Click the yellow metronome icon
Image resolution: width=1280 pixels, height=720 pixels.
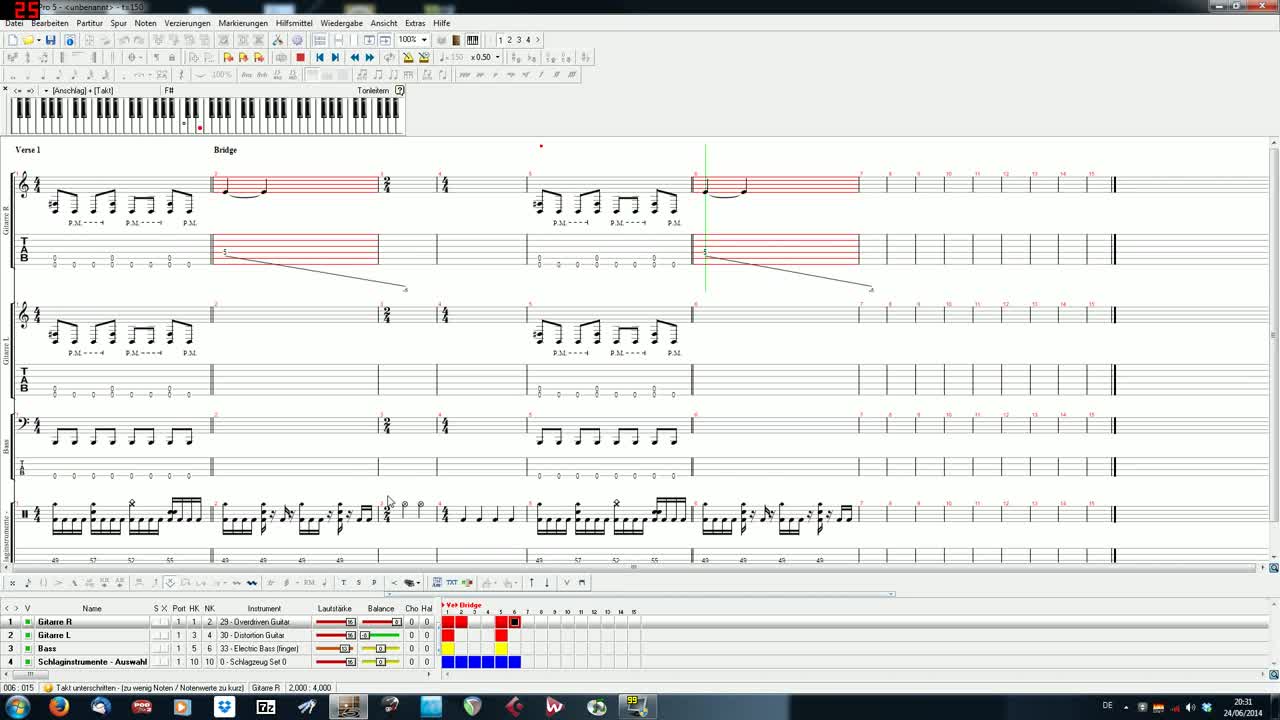[408, 57]
